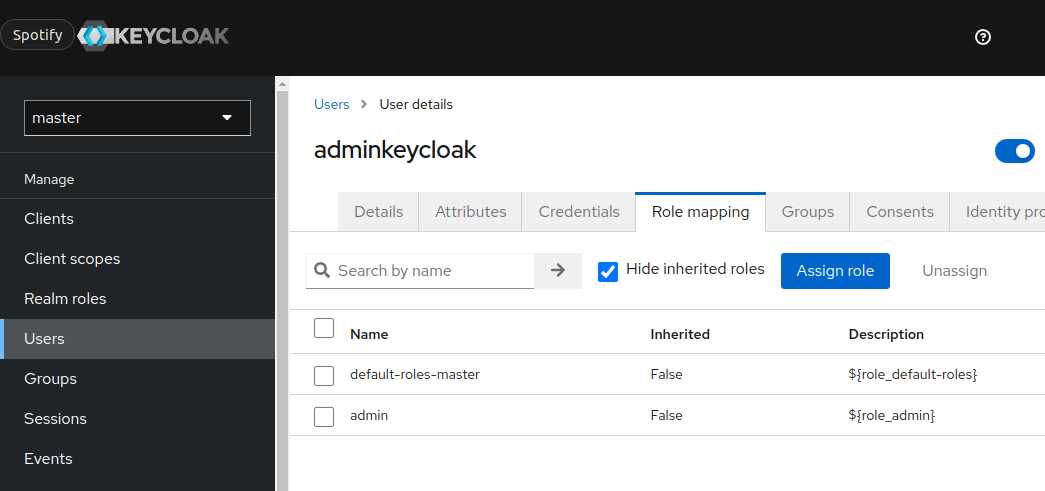Click the help question mark icon
This screenshot has width=1045, height=491.
point(982,37)
